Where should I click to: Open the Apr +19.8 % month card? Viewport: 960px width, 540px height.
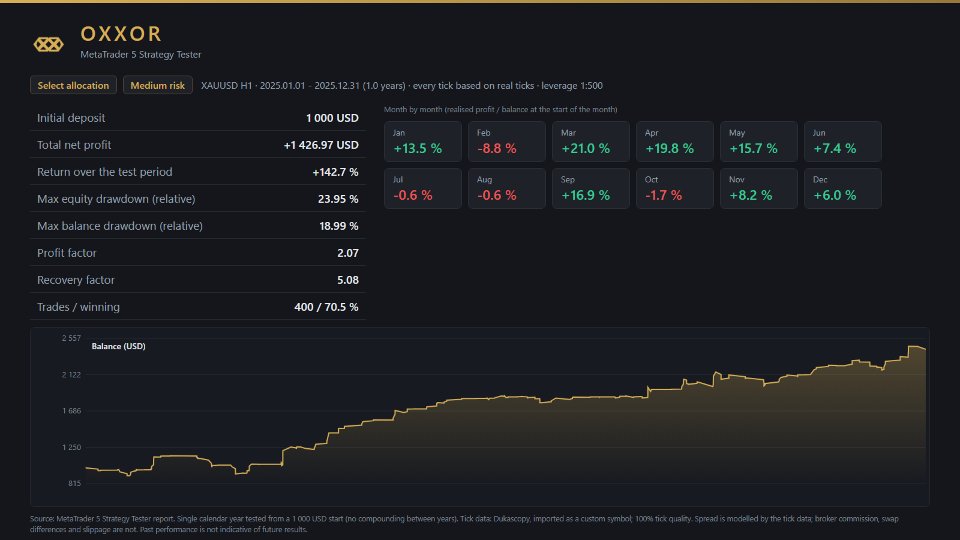click(675, 141)
